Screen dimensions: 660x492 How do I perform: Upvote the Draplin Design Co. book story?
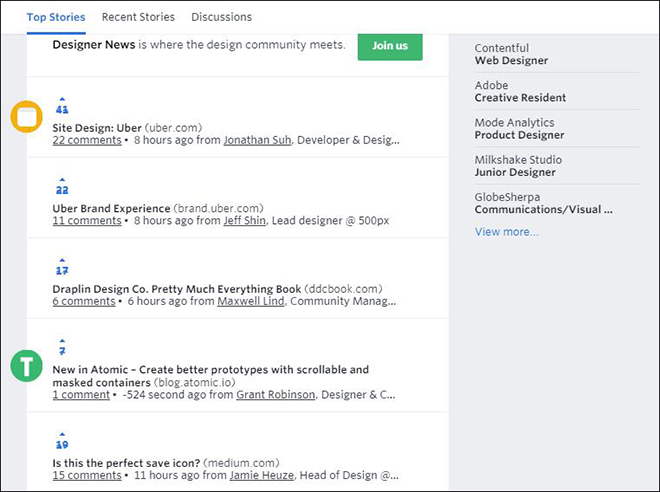[x=62, y=260]
